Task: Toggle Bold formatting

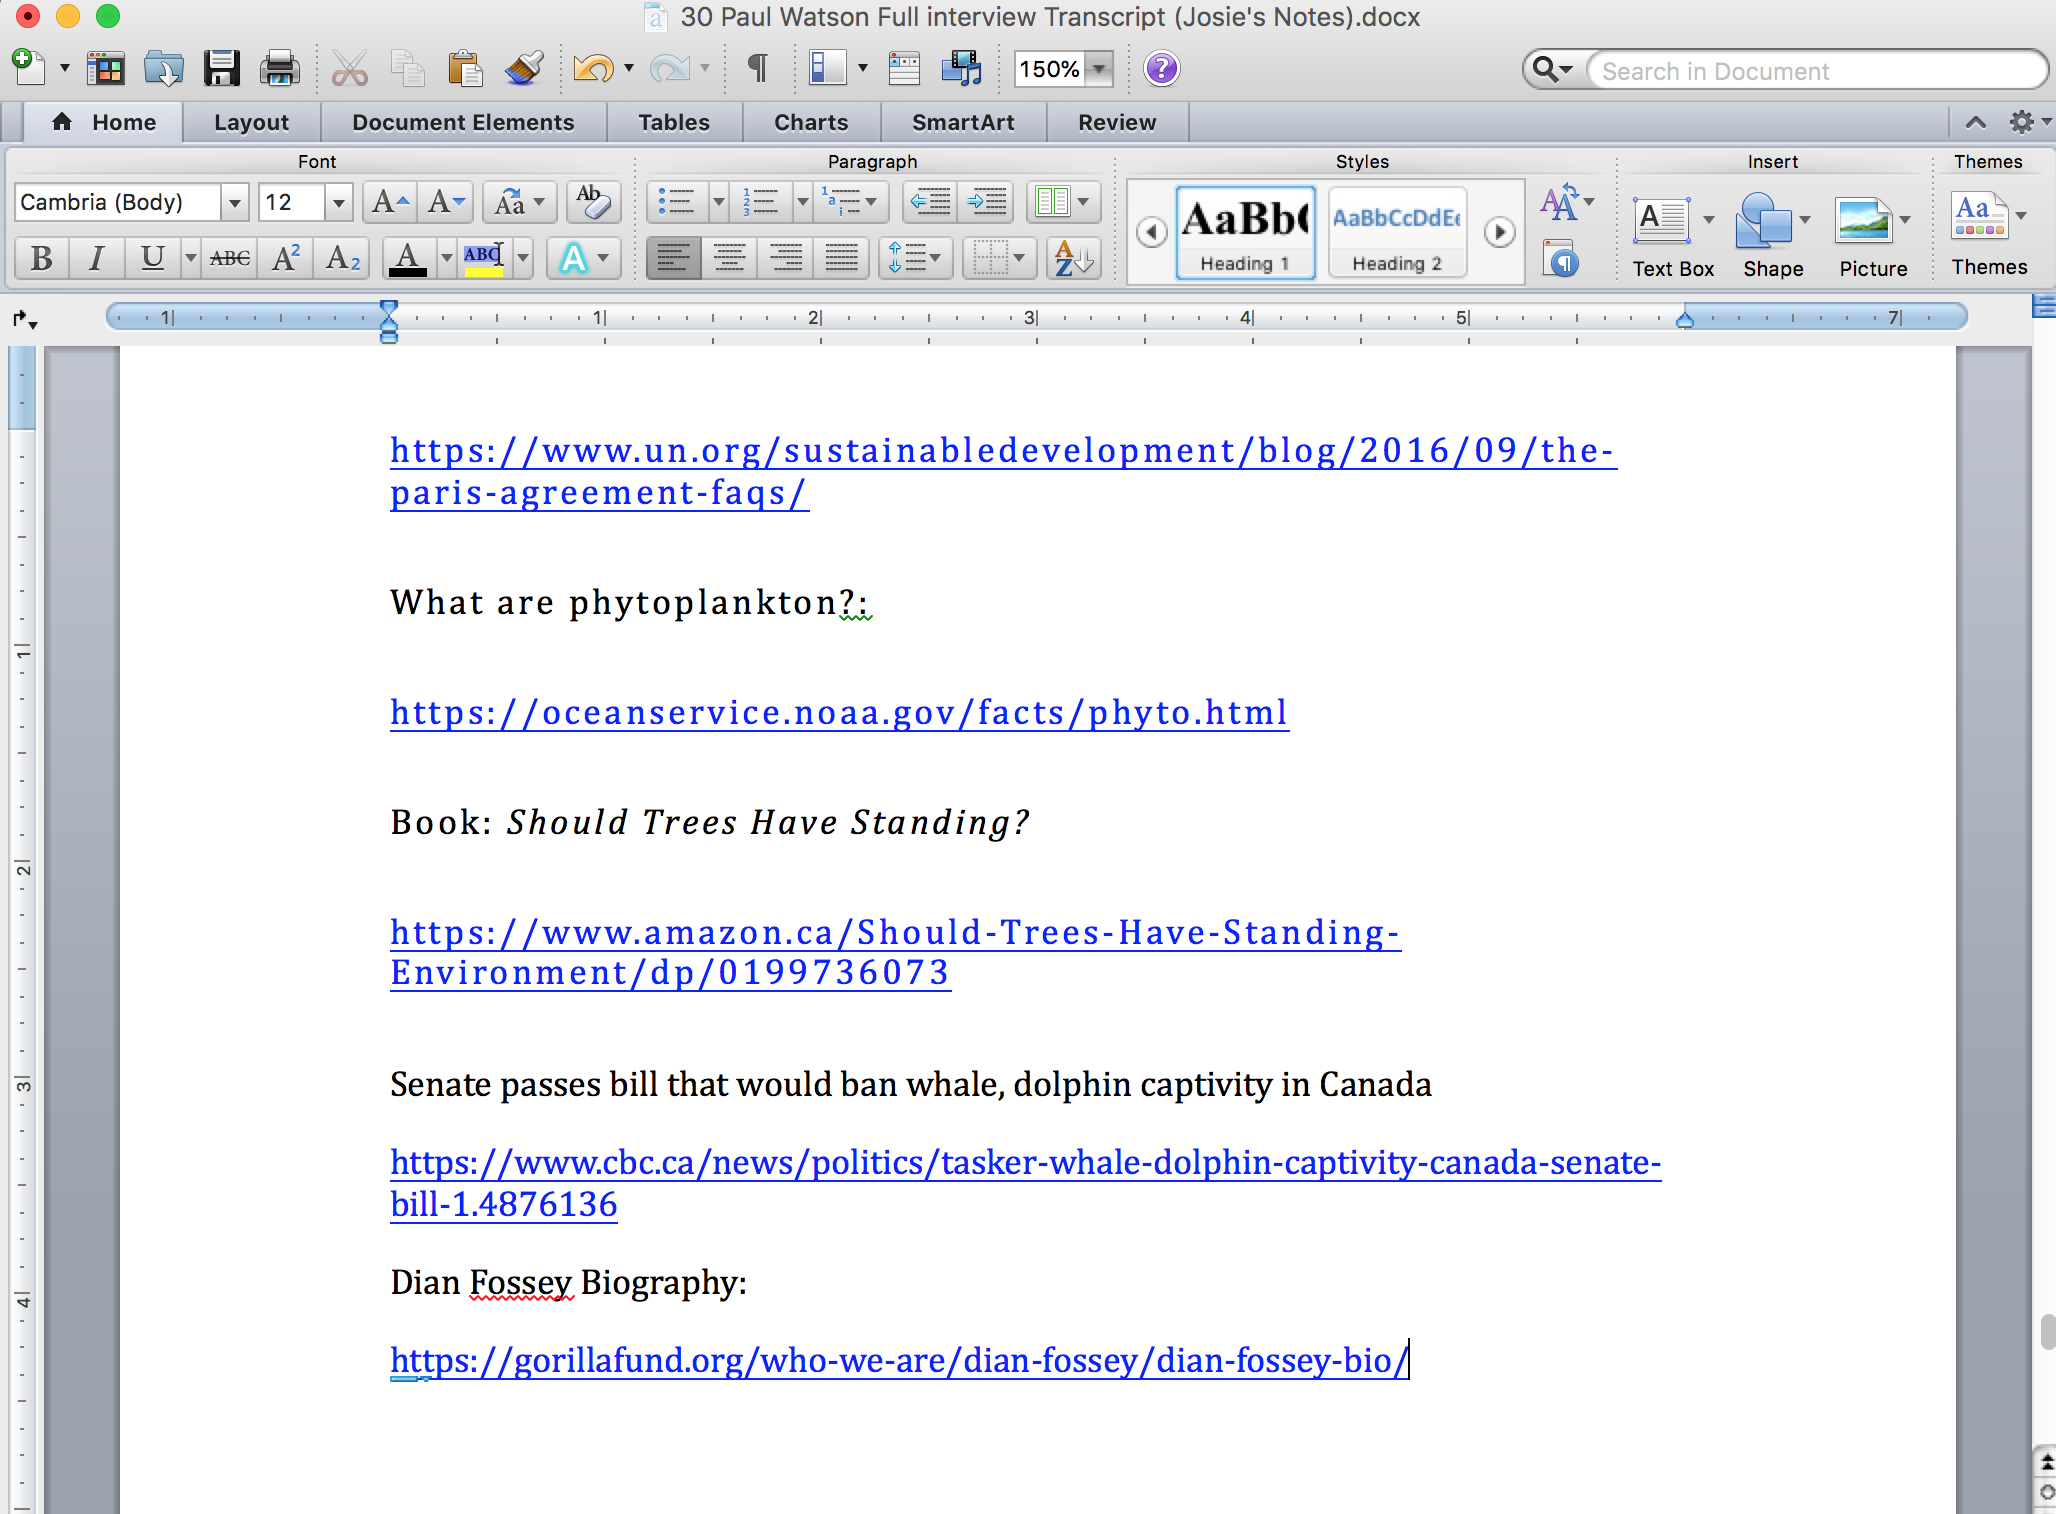Action: (41, 258)
